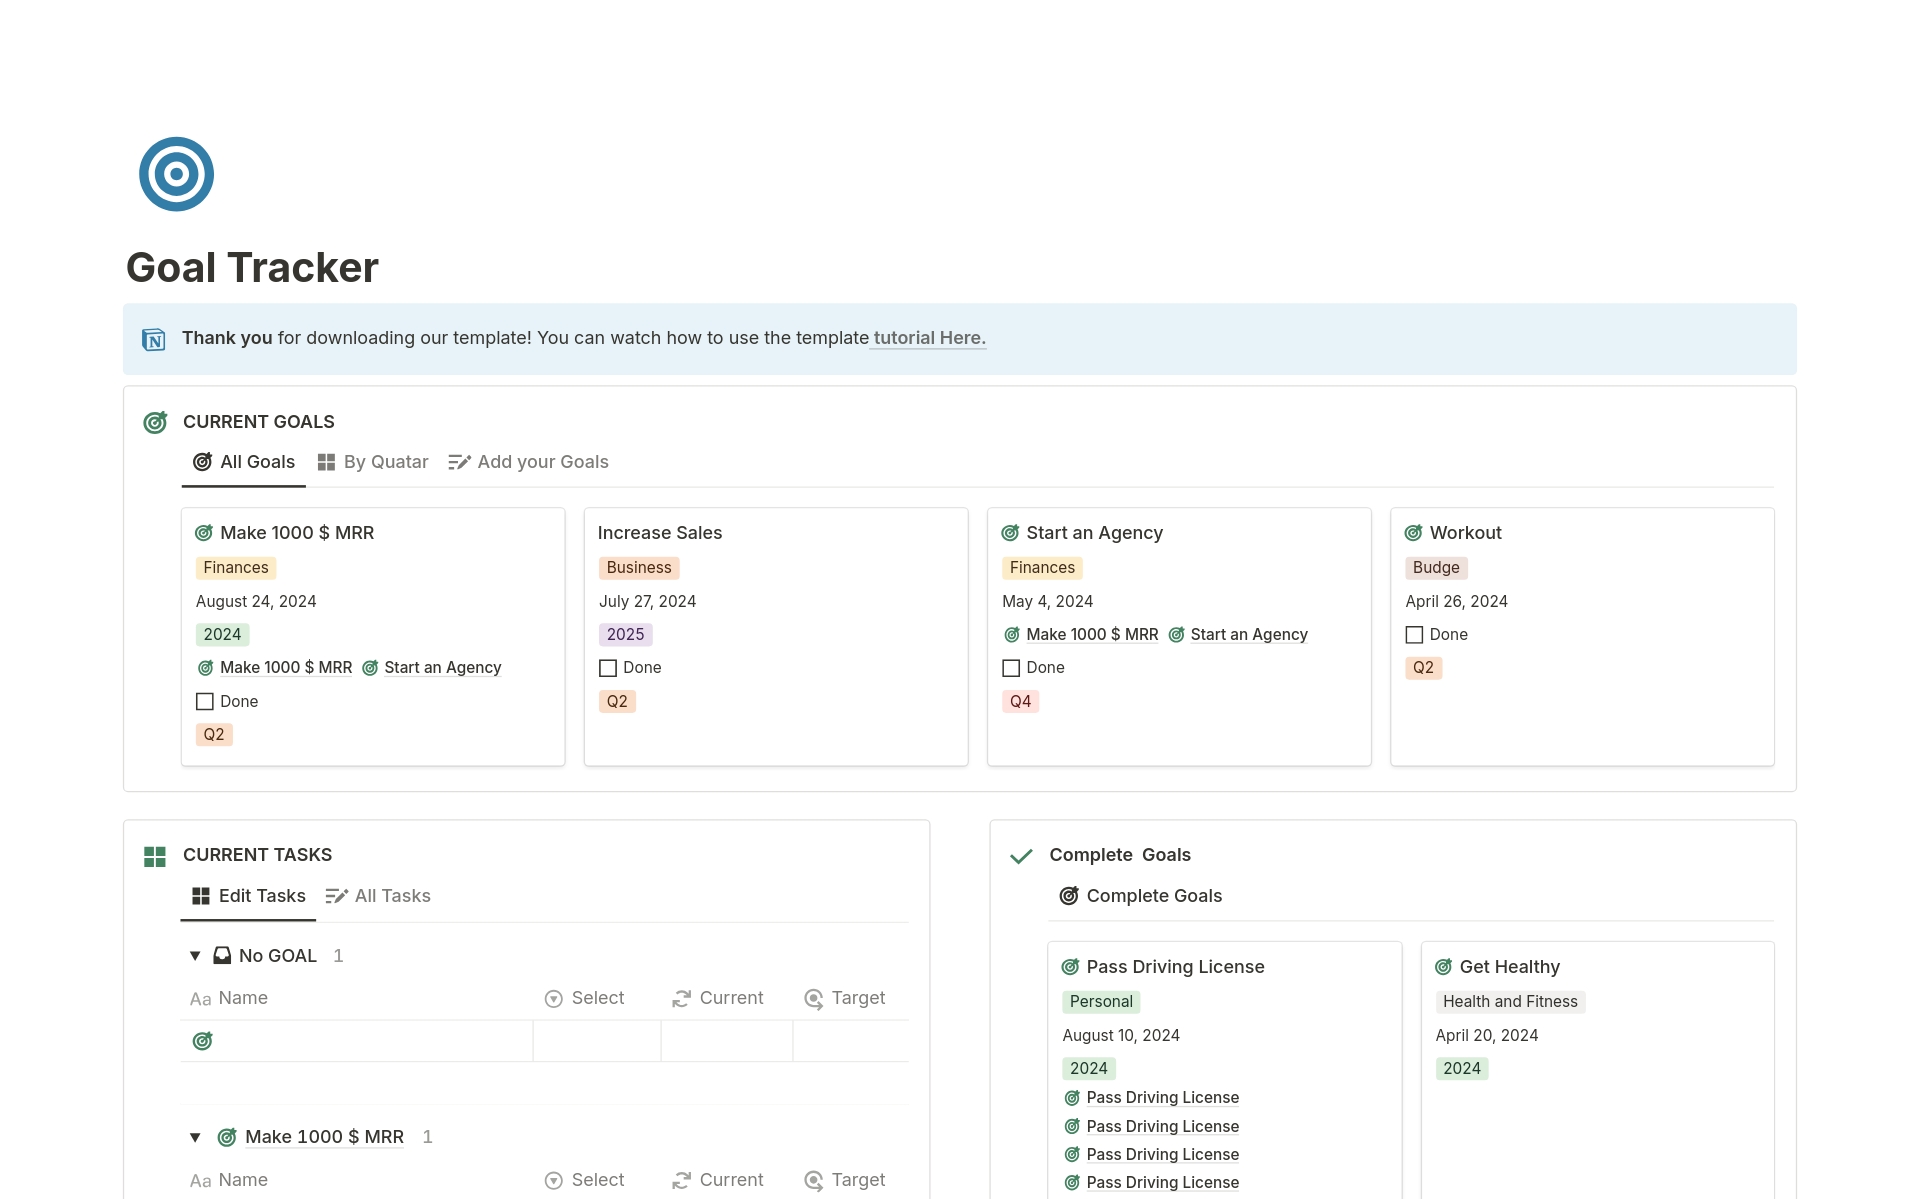Open the tutorial Here link
This screenshot has width=1920, height=1199.
[x=929, y=338]
